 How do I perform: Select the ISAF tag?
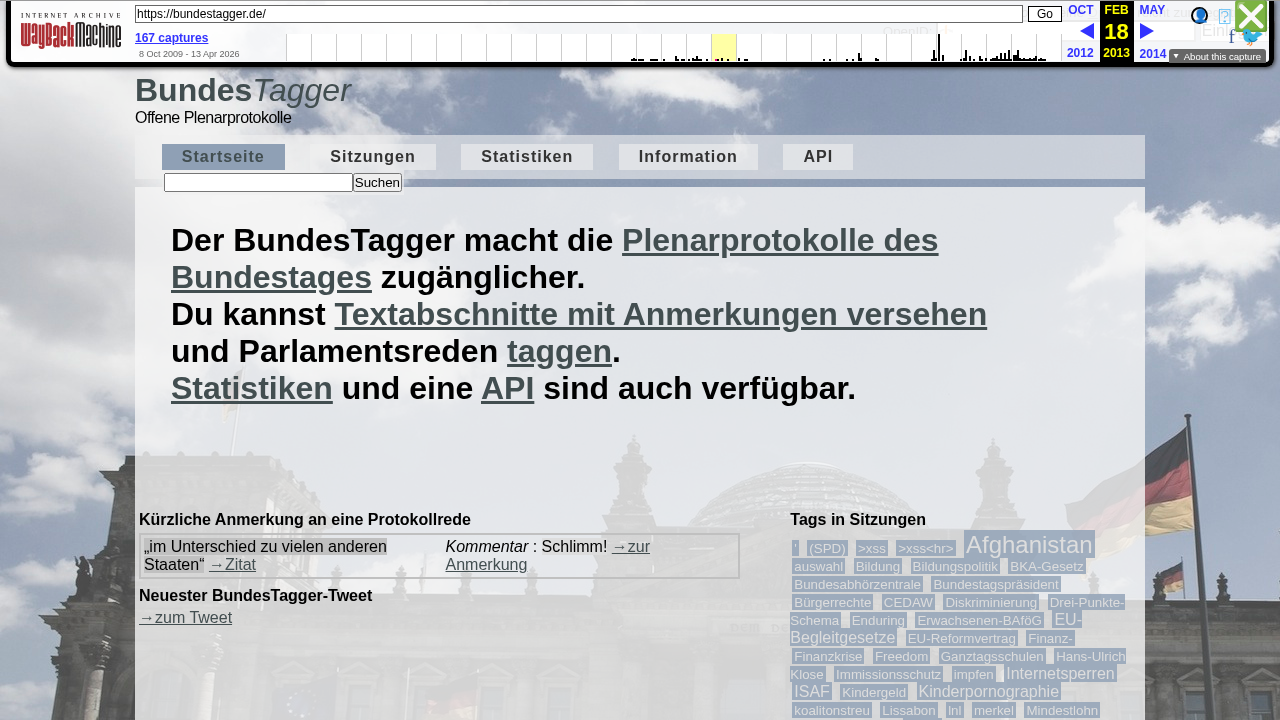point(812,691)
